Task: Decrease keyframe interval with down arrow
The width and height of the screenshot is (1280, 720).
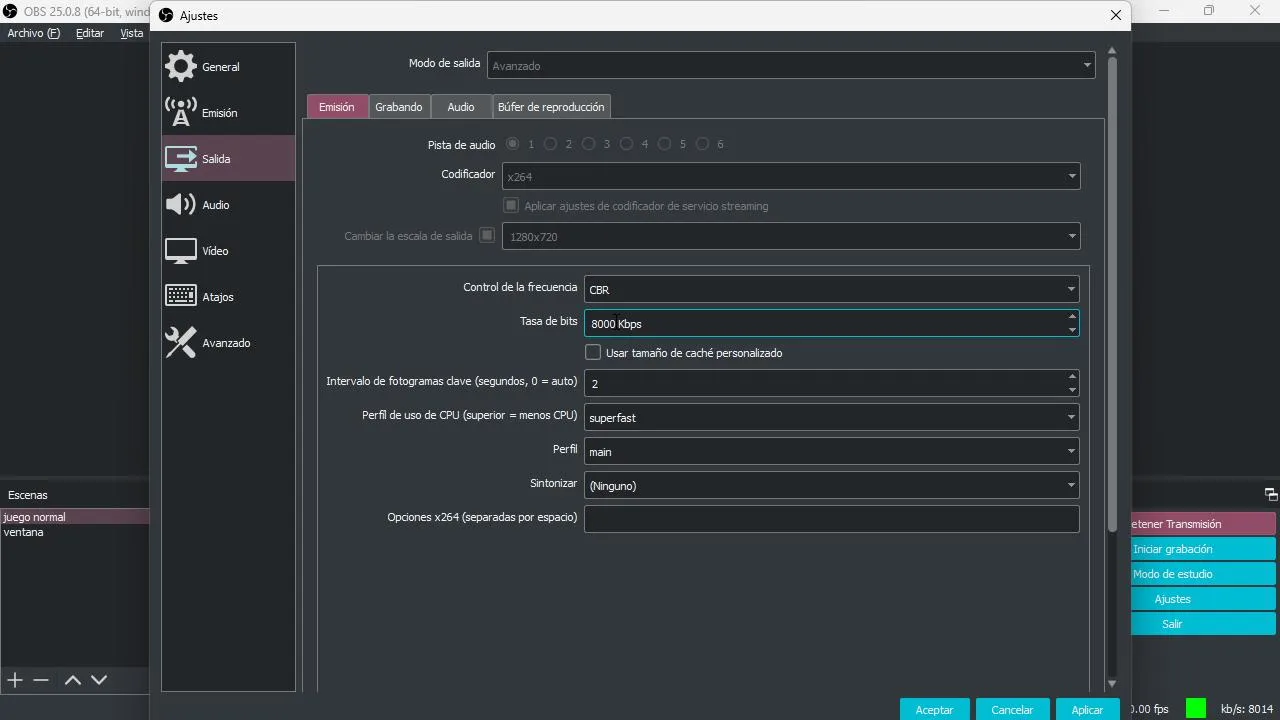Action: [1072, 390]
